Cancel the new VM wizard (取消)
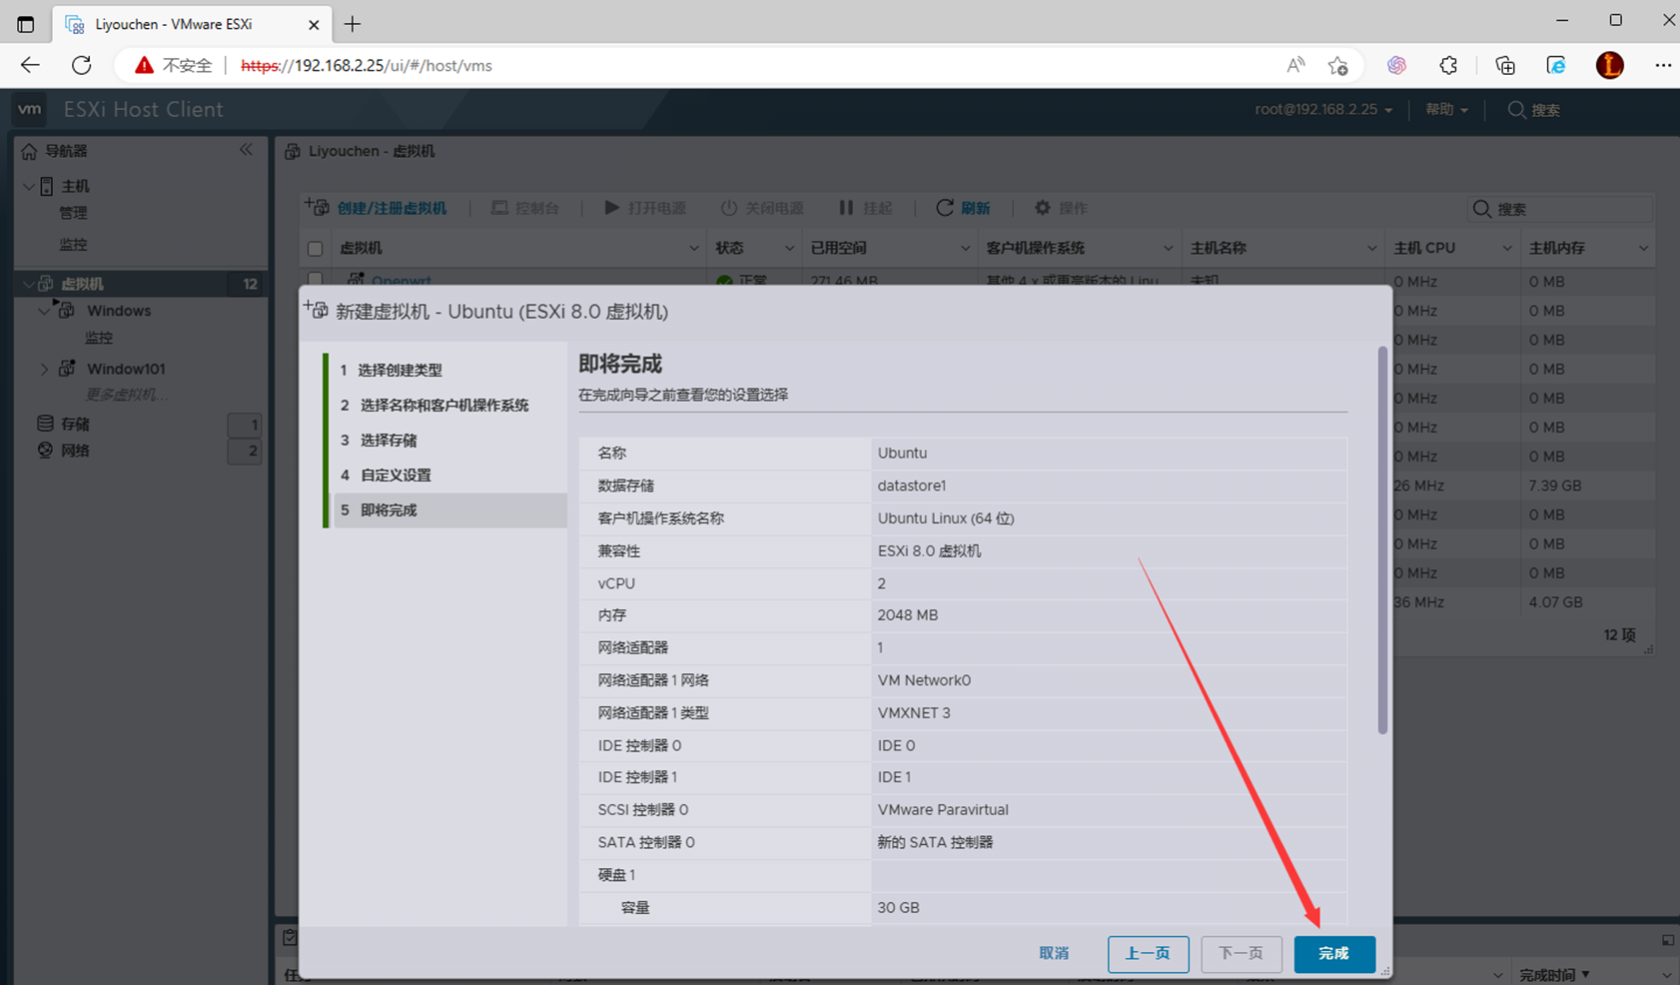1680x985 pixels. click(1054, 954)
